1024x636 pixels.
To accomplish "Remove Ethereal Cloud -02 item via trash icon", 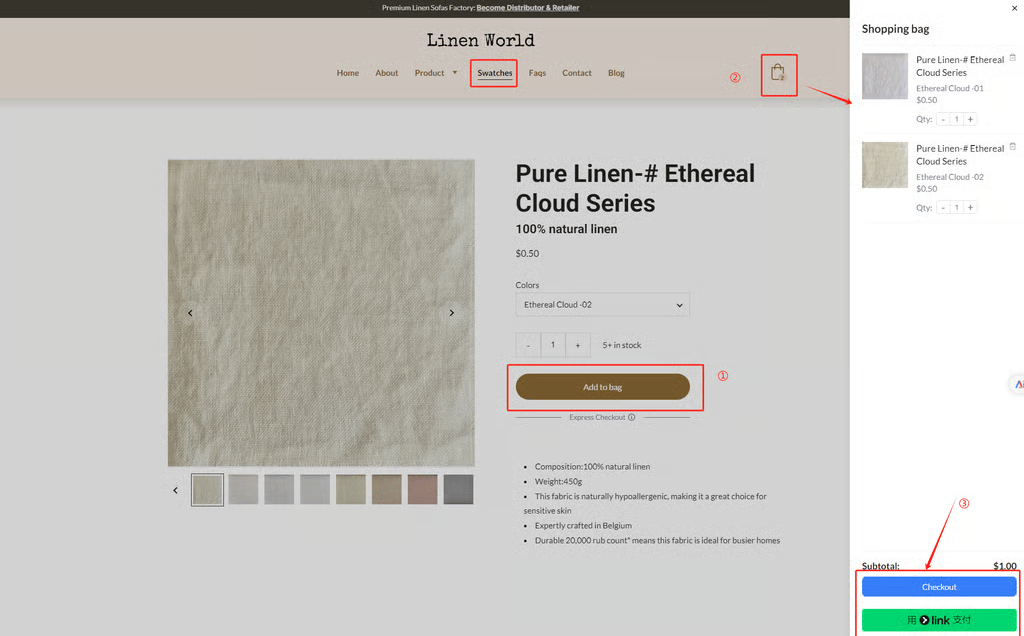I will 1012,146.
